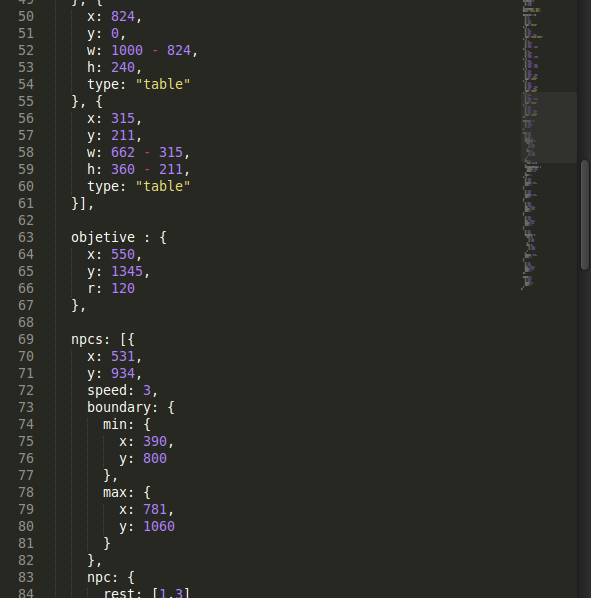
Task: Click the "npc: {" key on line 83
Action: (111, 577)
